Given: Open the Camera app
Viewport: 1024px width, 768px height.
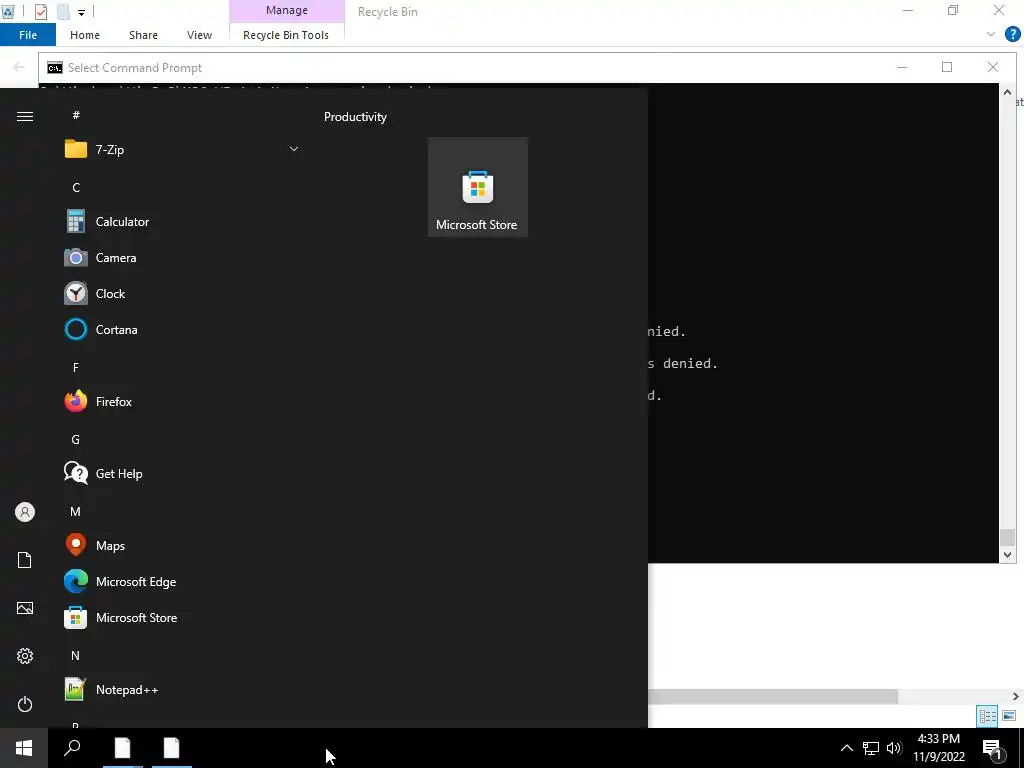Looking at the screenshot, I should pos(183,257).
